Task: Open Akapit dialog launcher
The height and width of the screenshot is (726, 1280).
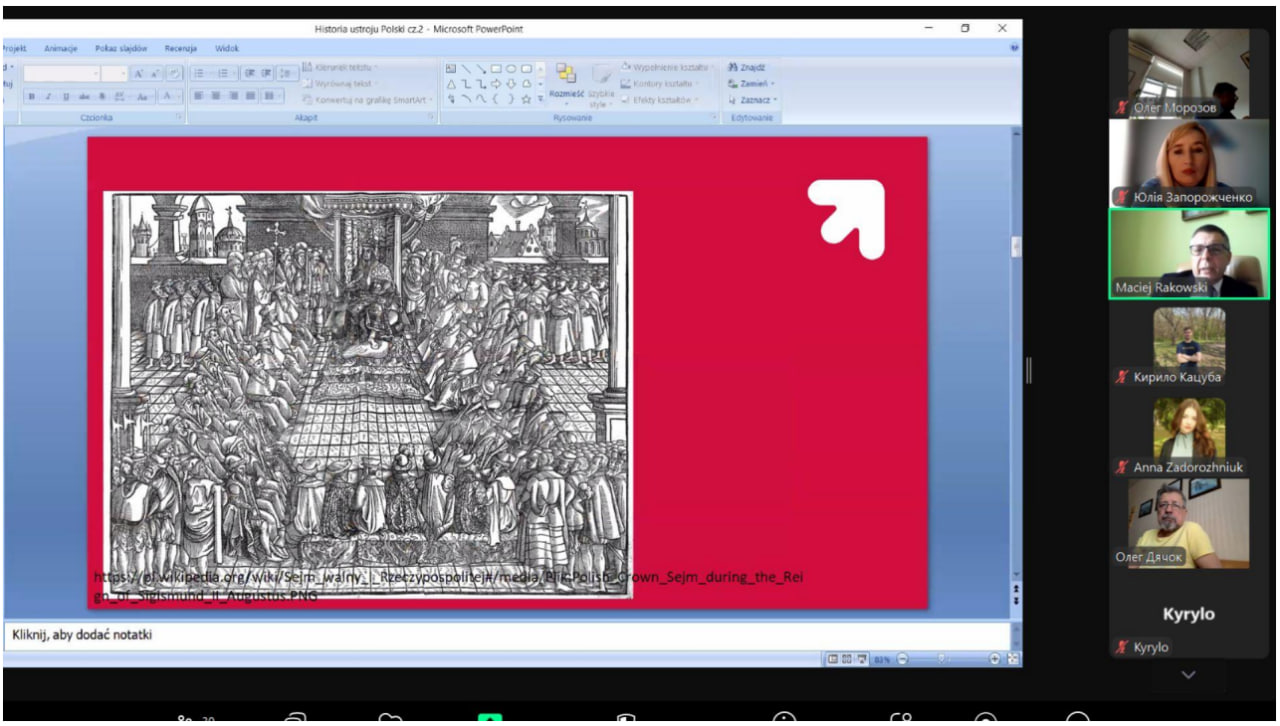Action: [432, 117]
